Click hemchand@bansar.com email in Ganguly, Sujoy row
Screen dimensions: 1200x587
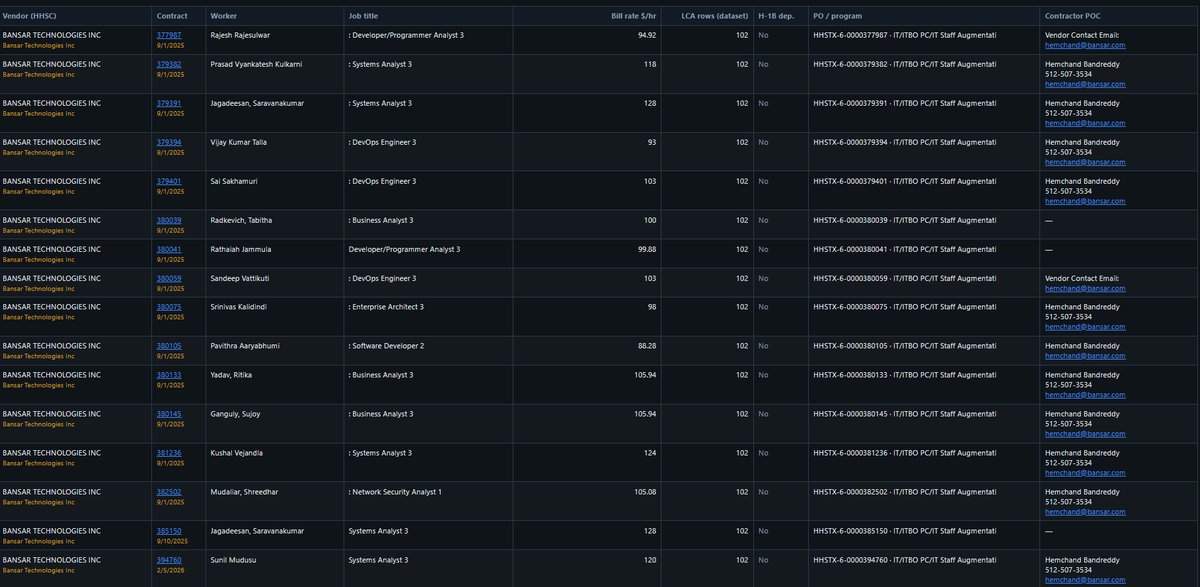(1085, 434)
